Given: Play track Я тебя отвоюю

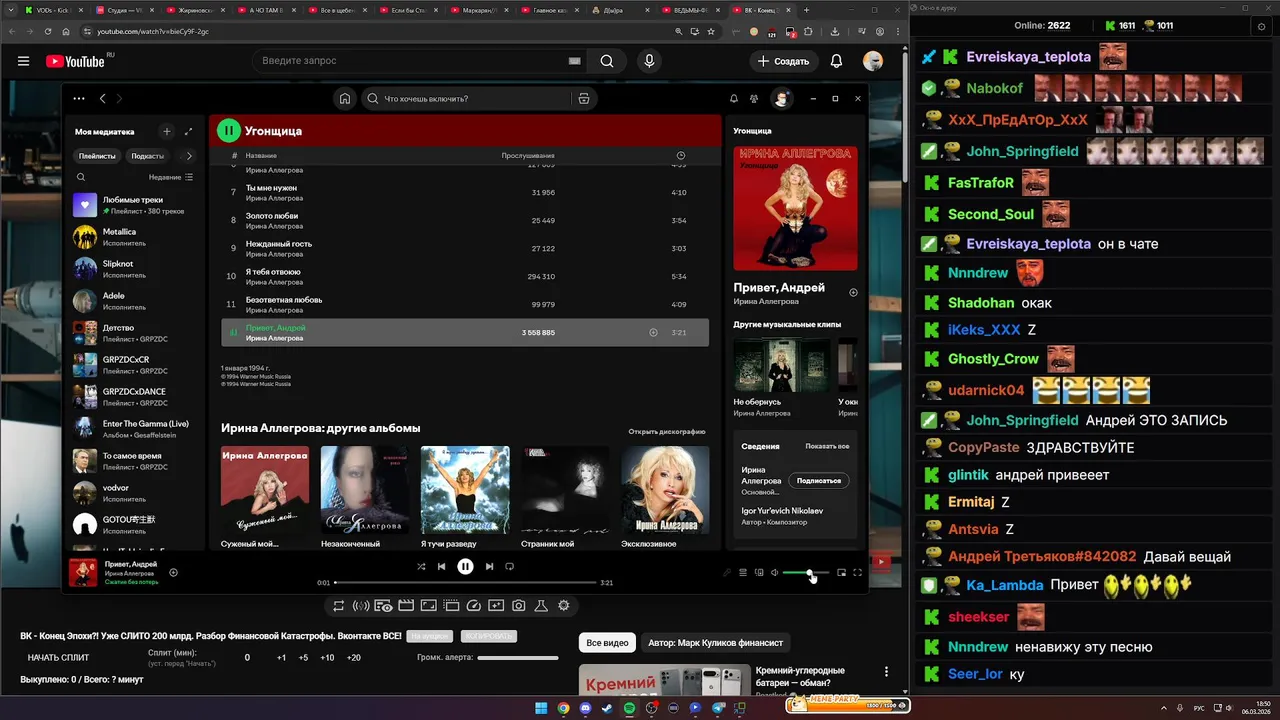Looking at the screenshot, I should [465, 276].
